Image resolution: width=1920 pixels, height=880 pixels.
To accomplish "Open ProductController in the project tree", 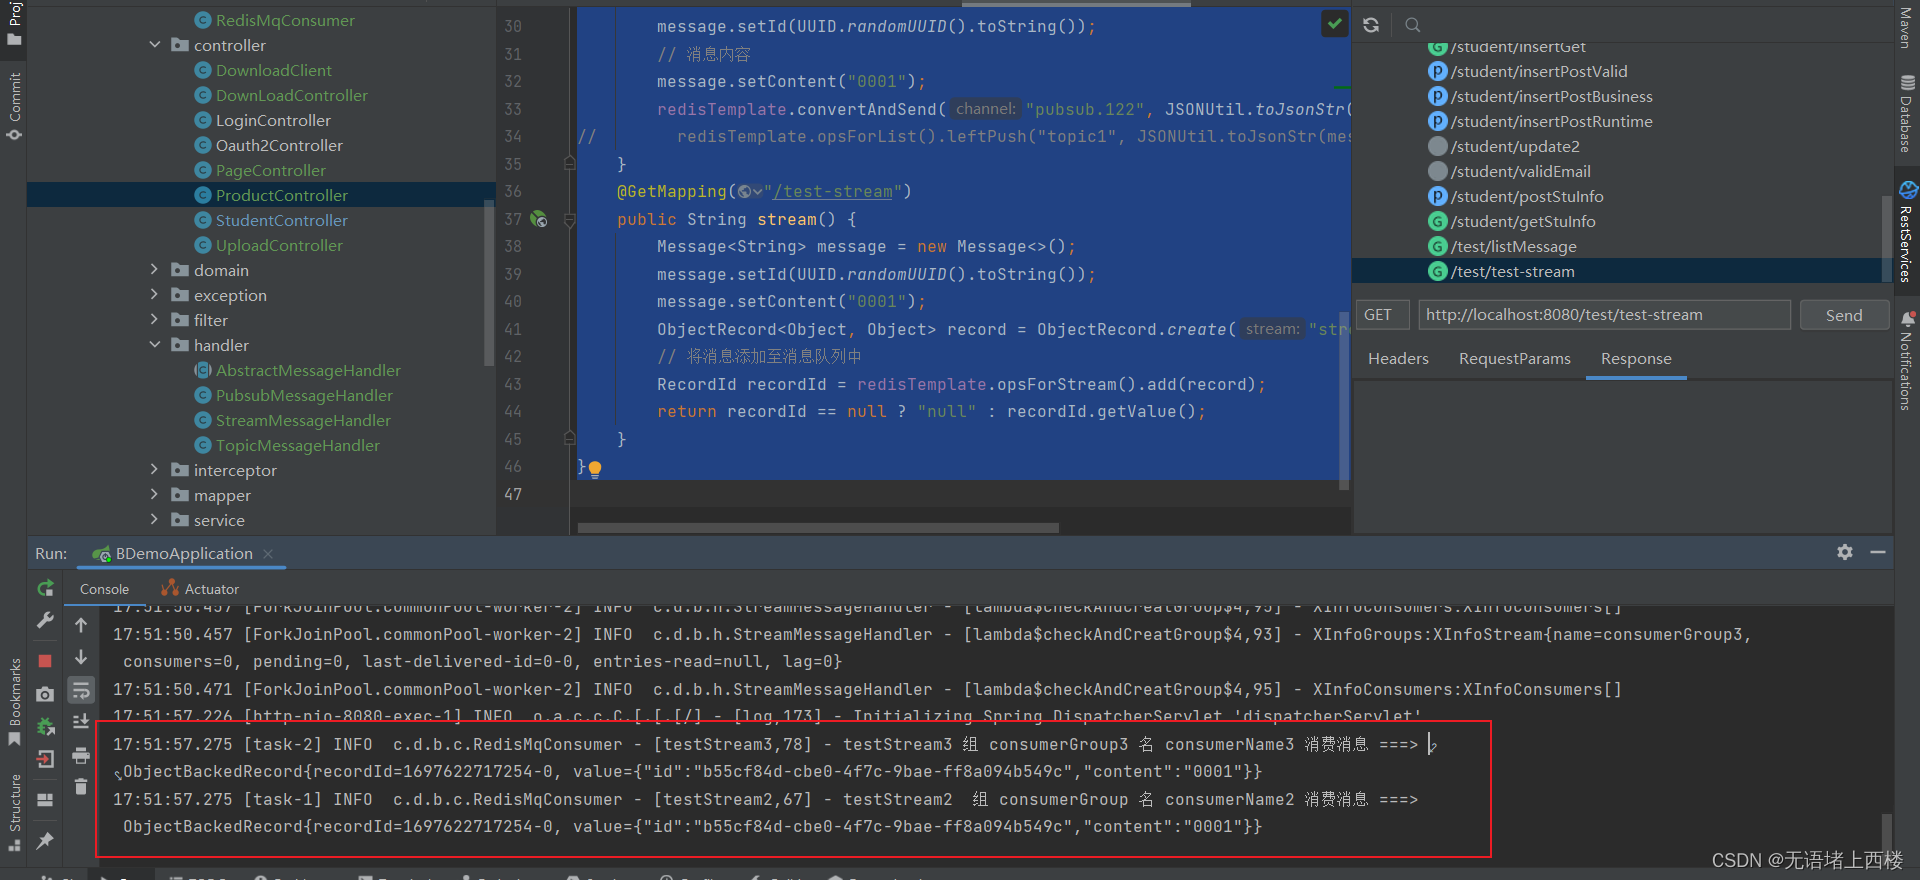I will click(x=282, y=195).
